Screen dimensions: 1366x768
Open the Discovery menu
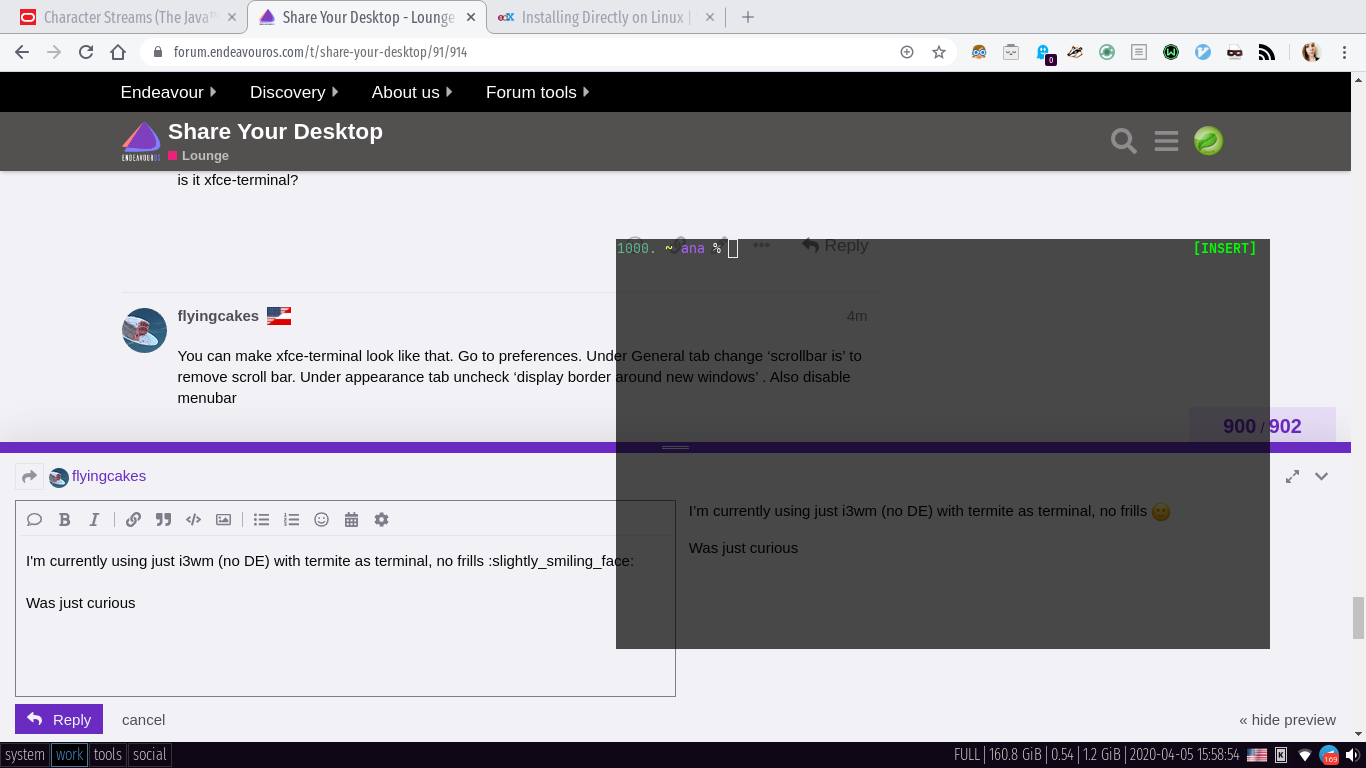coord(293,92)
